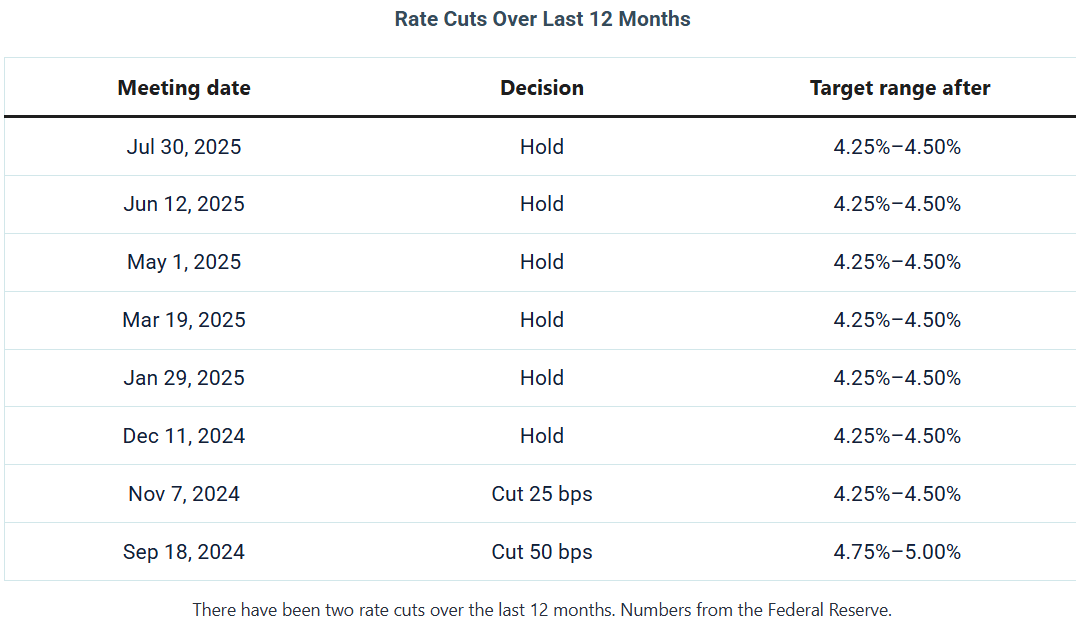Select the Nov 7, 2024 date cell
This screenshot has height=620, width=1076.
click(184, 494)
